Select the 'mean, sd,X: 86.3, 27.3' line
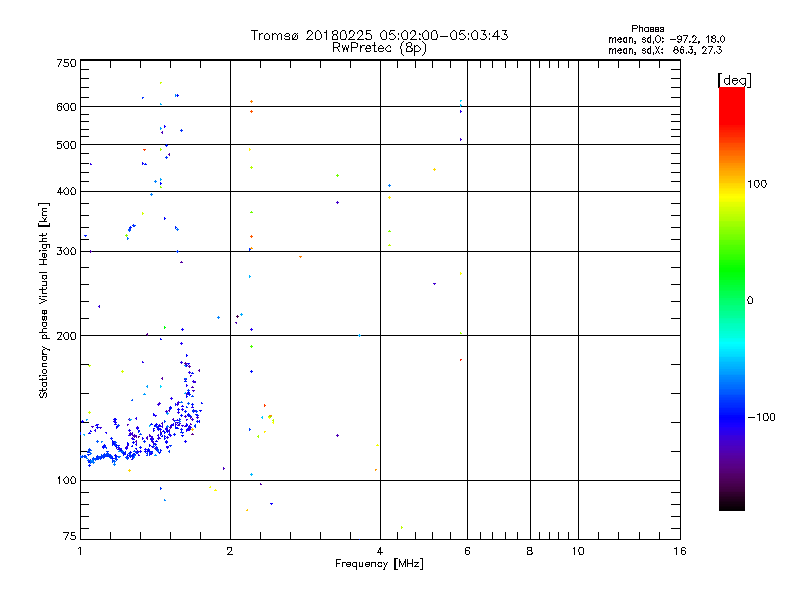800x600 pixels. coord(665,51)
